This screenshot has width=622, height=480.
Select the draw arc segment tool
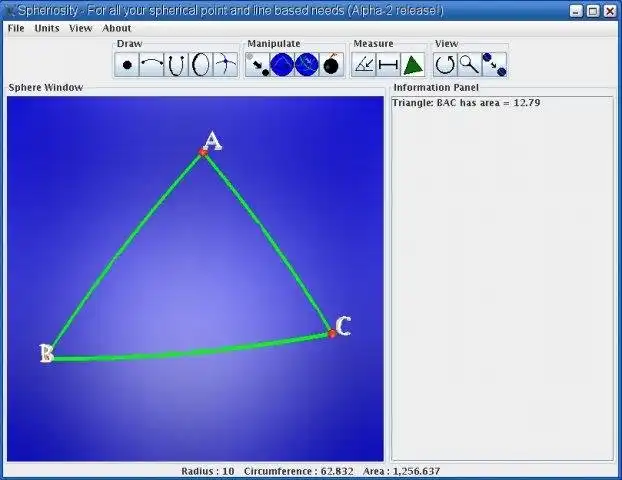tap(152, 65)
